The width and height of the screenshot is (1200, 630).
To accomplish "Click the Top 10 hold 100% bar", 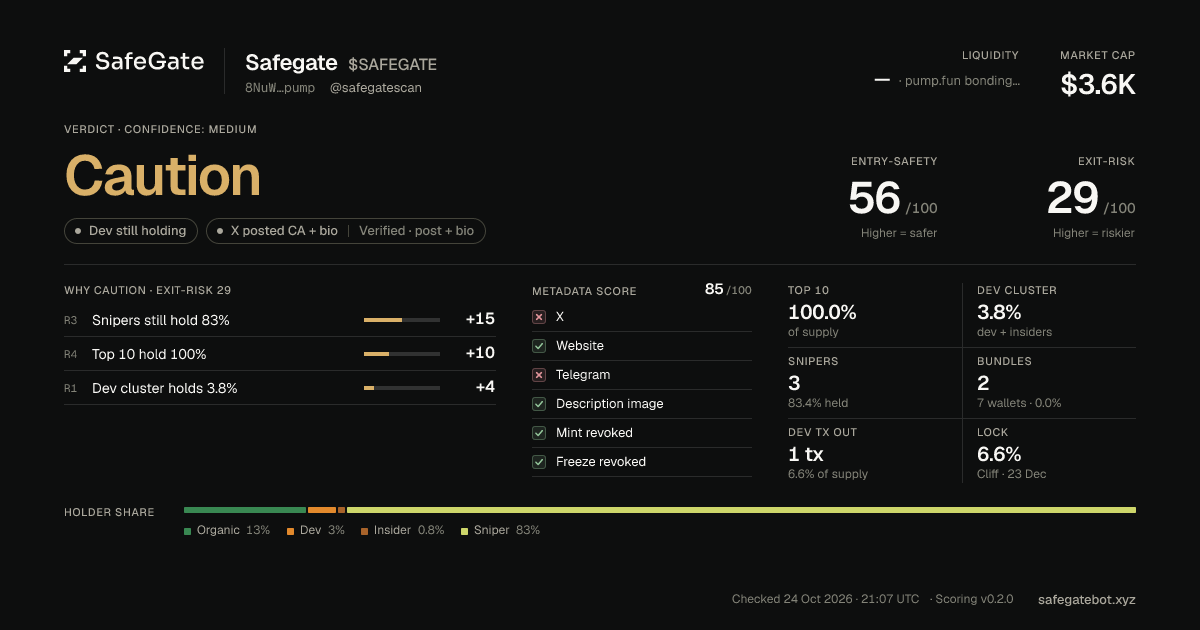I will (x=402, y=354).
